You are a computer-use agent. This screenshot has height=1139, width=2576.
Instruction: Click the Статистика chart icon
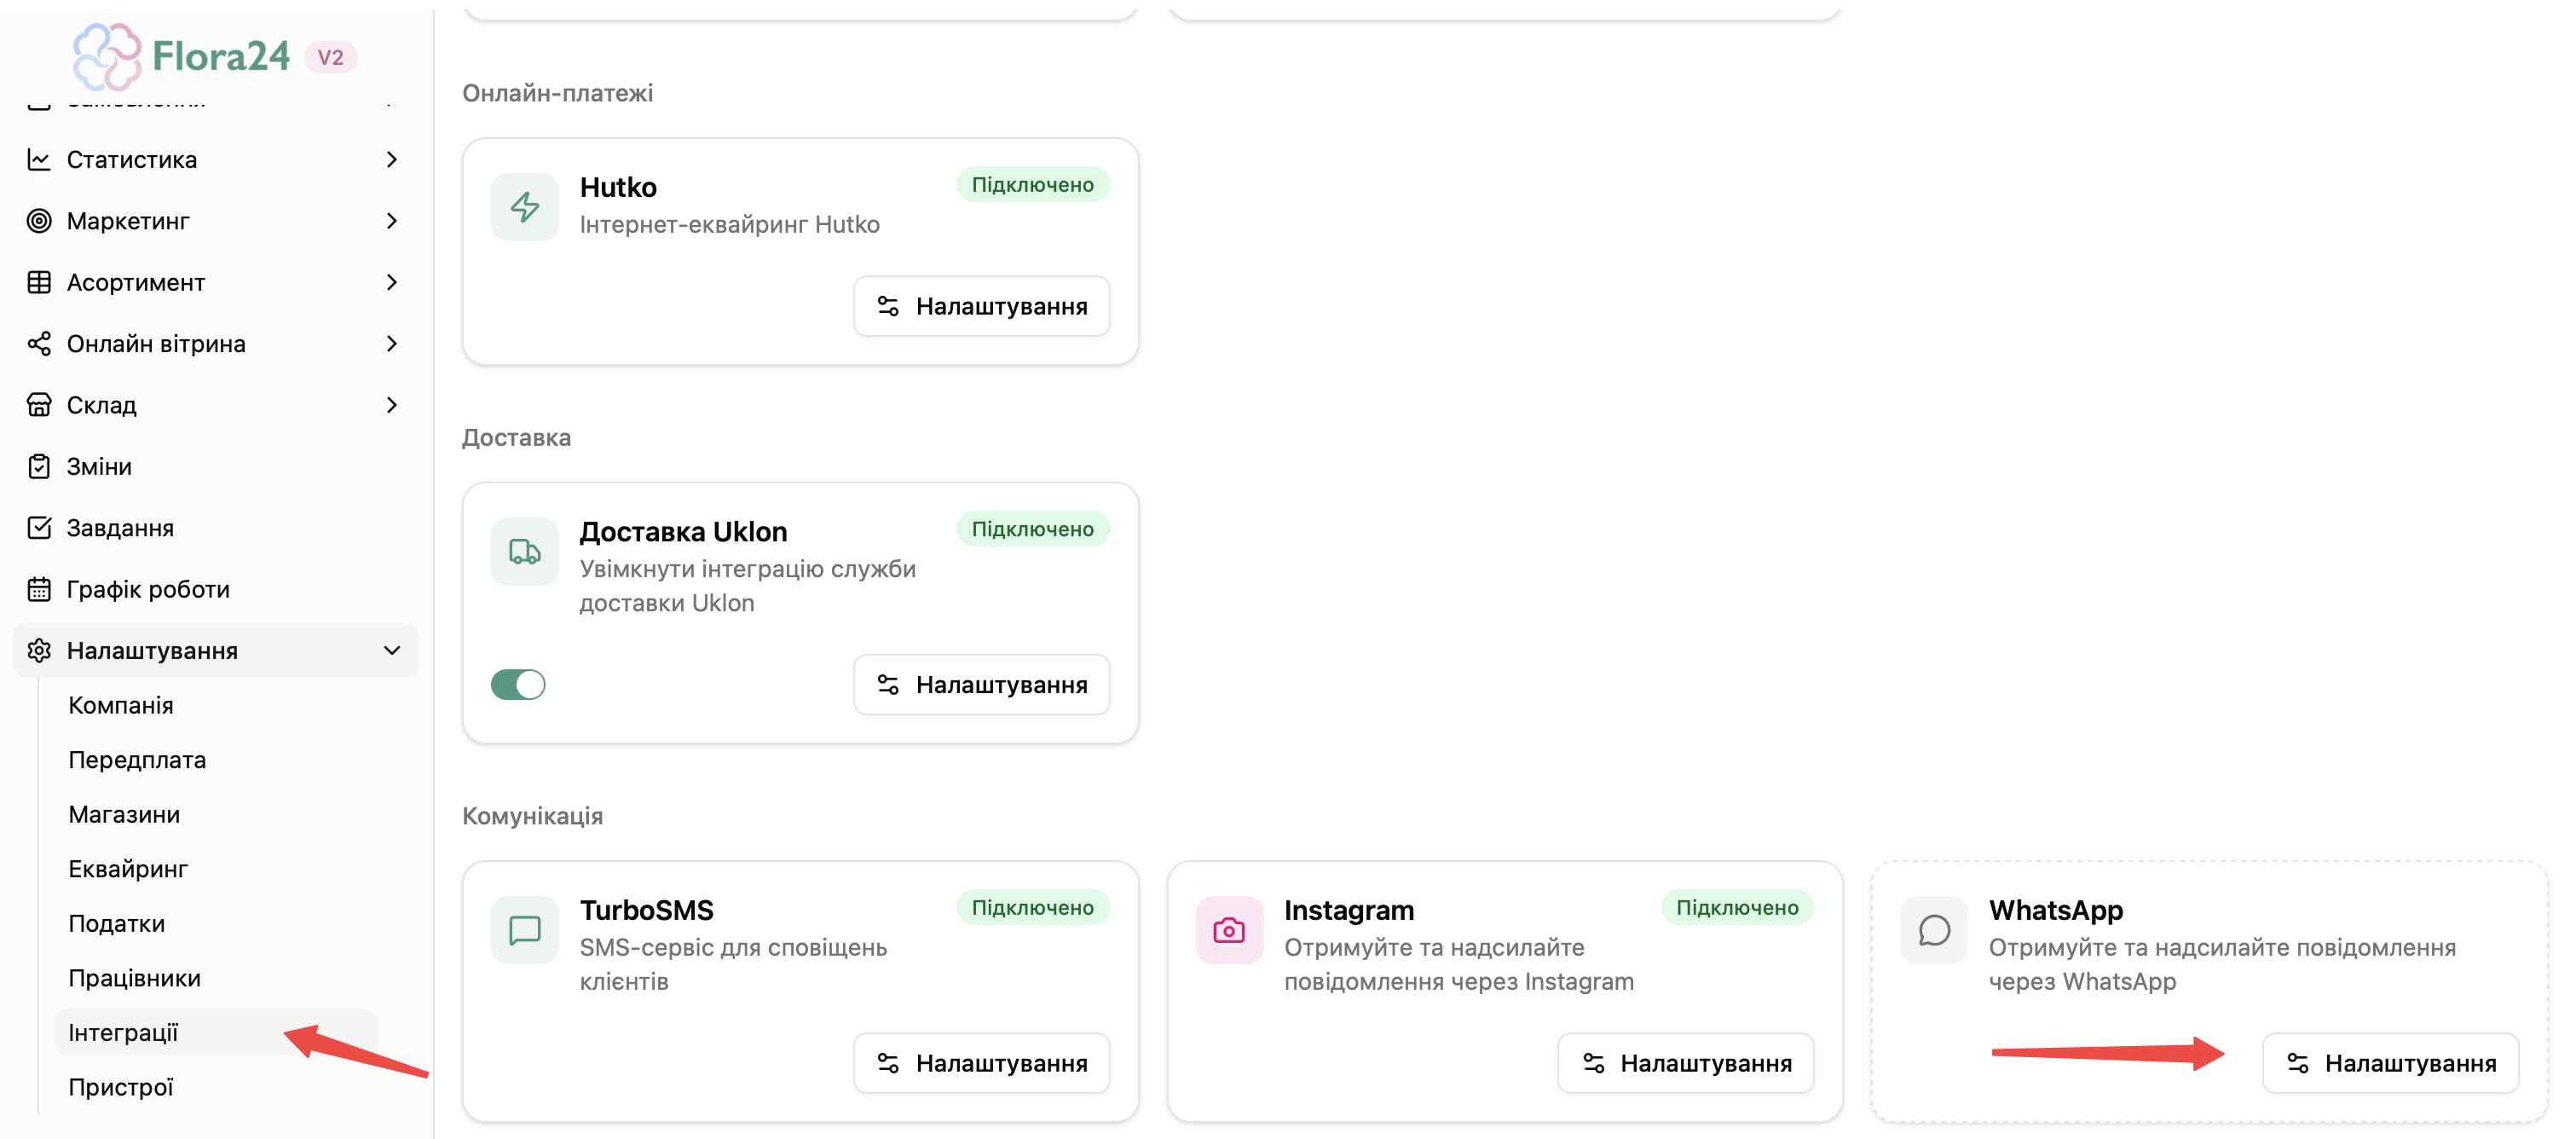point(39,160)
